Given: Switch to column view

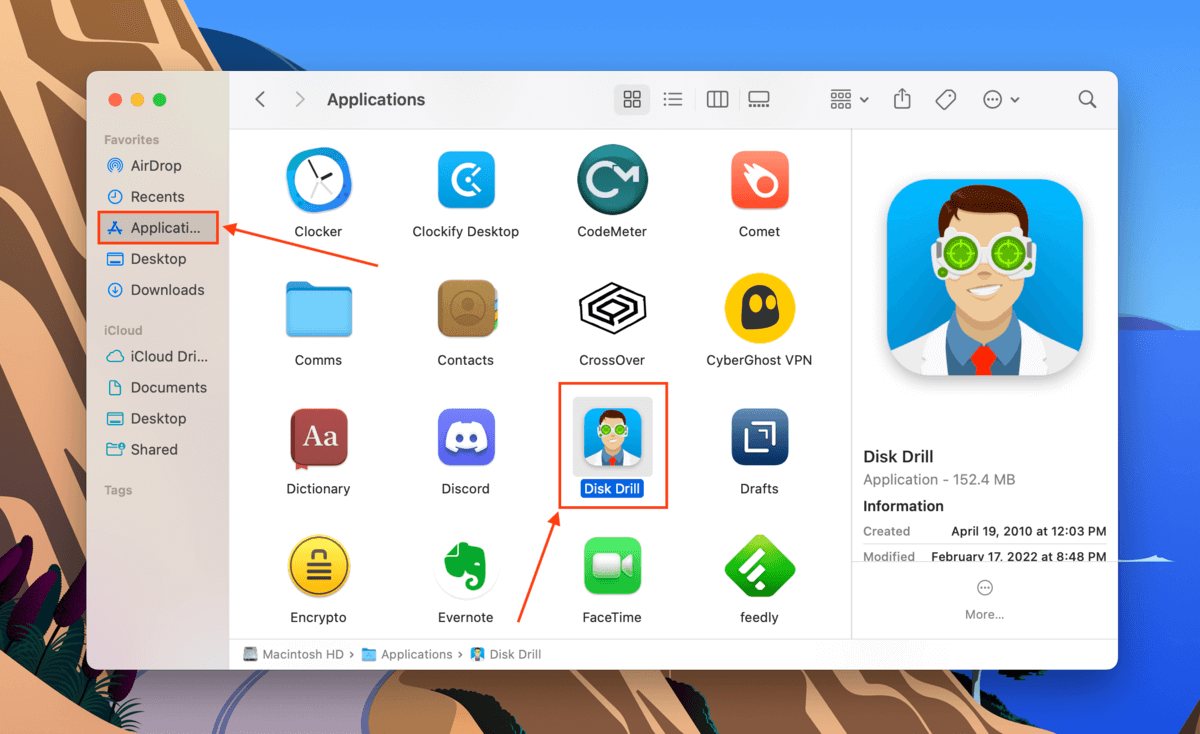Looking at the screenshot, I should [x=717, y=99].
